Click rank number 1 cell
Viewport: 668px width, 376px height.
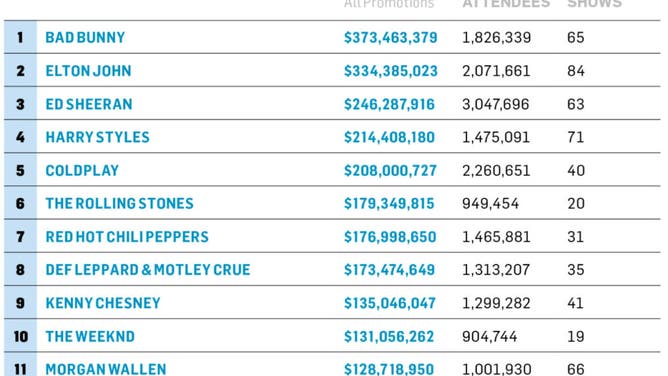click(x=20, y=37)
